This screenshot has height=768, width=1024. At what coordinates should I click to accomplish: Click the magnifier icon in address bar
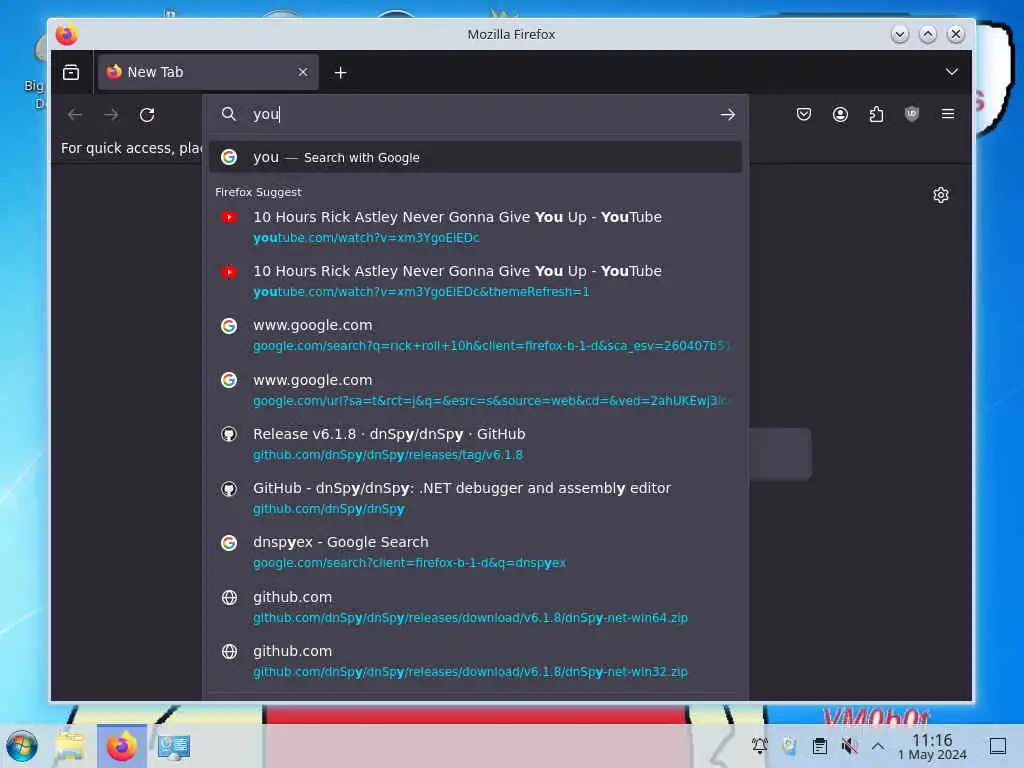click(228, 114)
